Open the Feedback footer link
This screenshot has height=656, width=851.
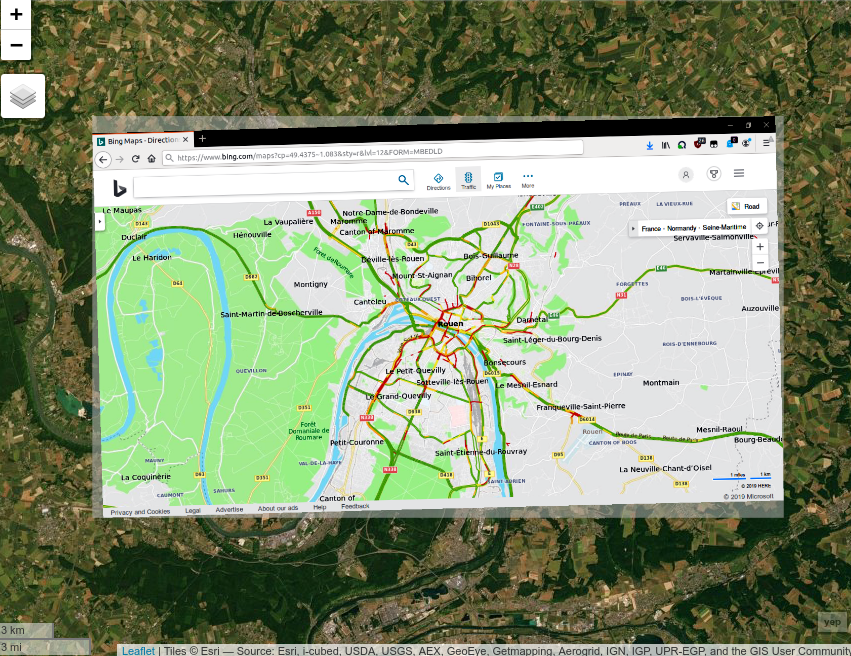pyautogui.click(x=355, y=506)
